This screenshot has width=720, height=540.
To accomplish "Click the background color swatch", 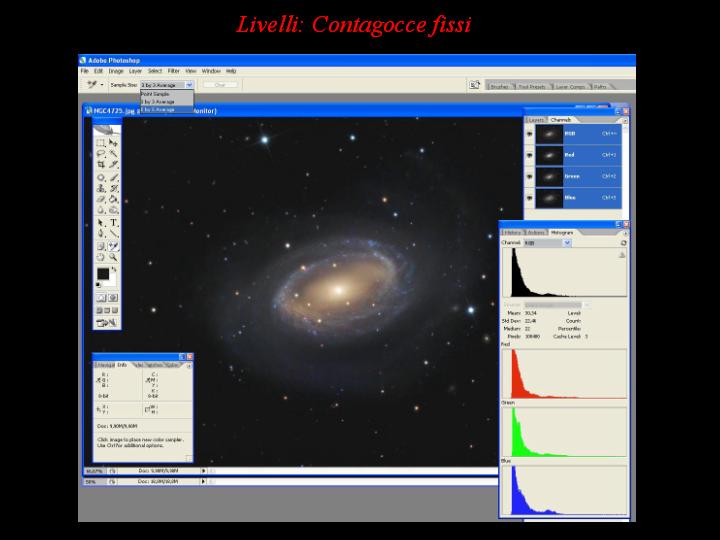I will tap(111, 281).
